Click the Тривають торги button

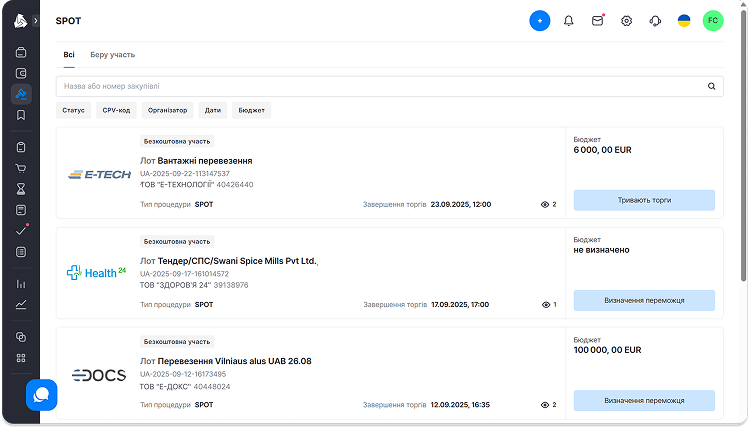click(x=644, y=200)
